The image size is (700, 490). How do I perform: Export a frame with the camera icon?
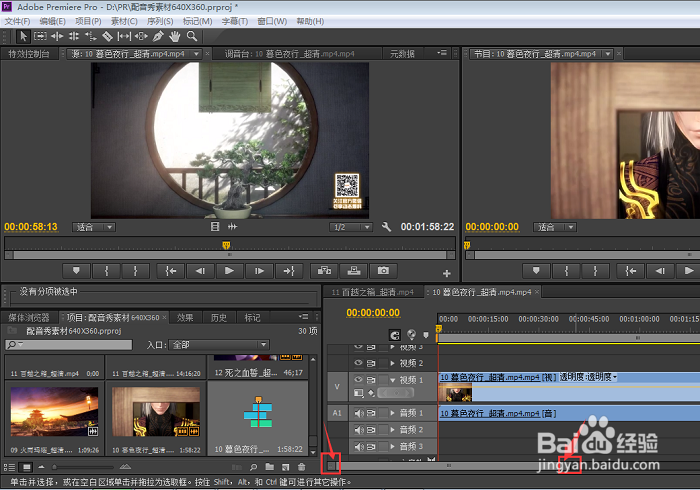pos(383,270)
